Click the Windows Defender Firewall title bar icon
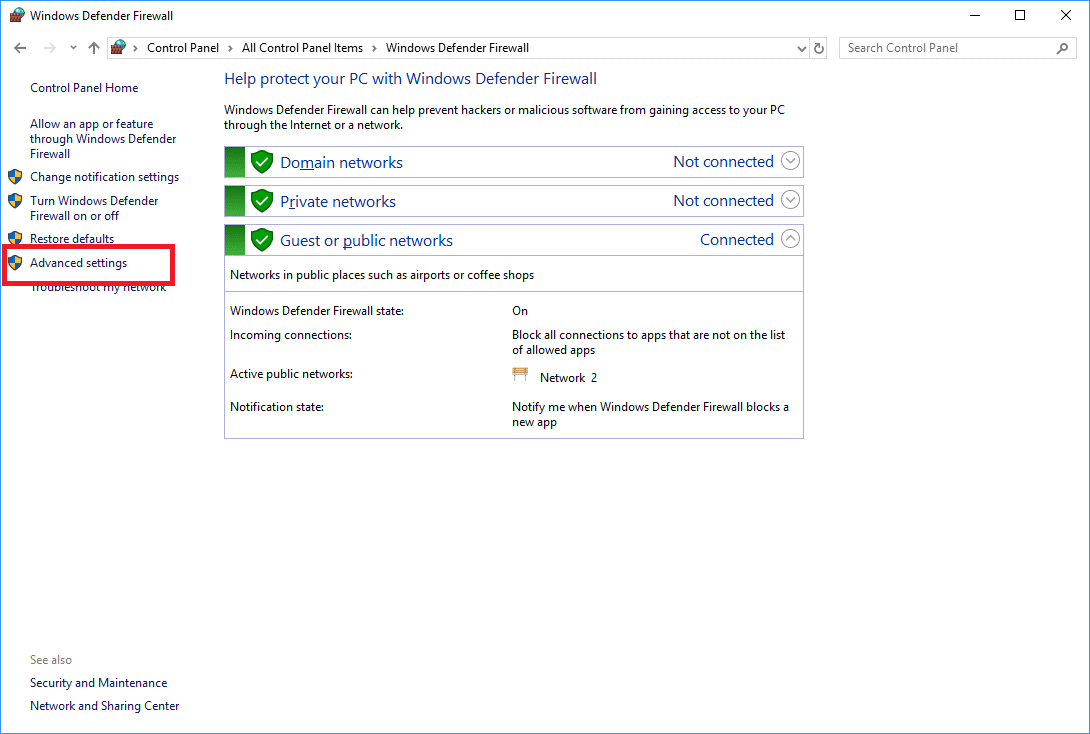Screen dimensions: 1090x734 17,15
